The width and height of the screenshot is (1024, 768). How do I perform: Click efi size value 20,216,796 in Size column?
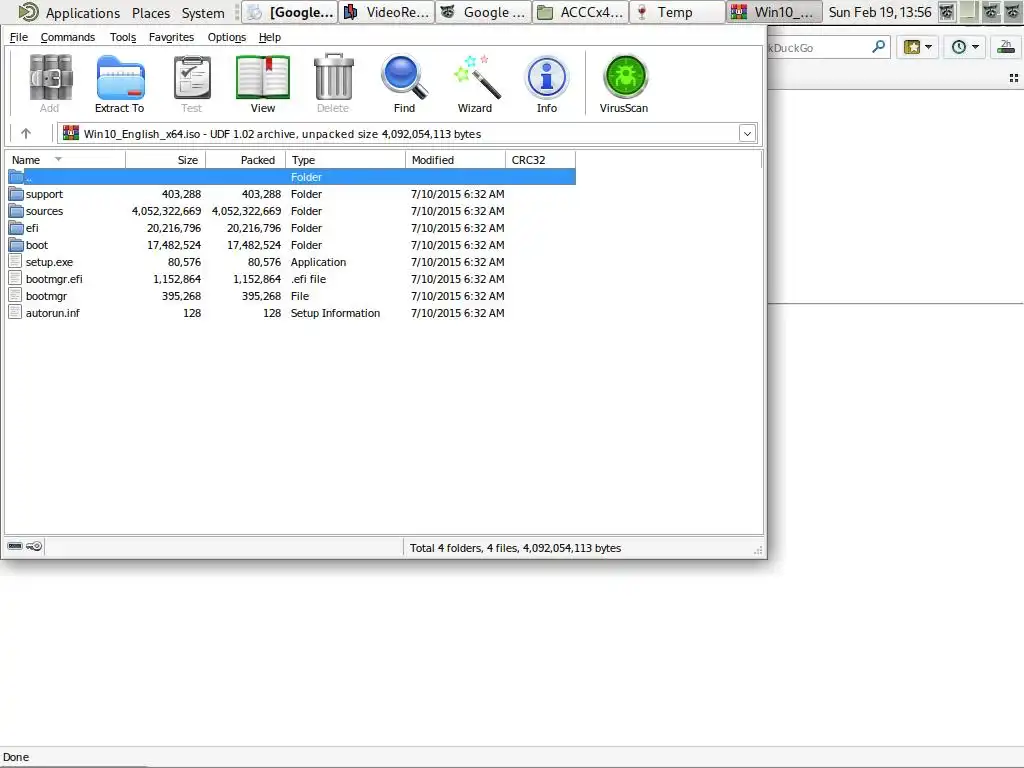pyautogui.click(x=174, y=228)
